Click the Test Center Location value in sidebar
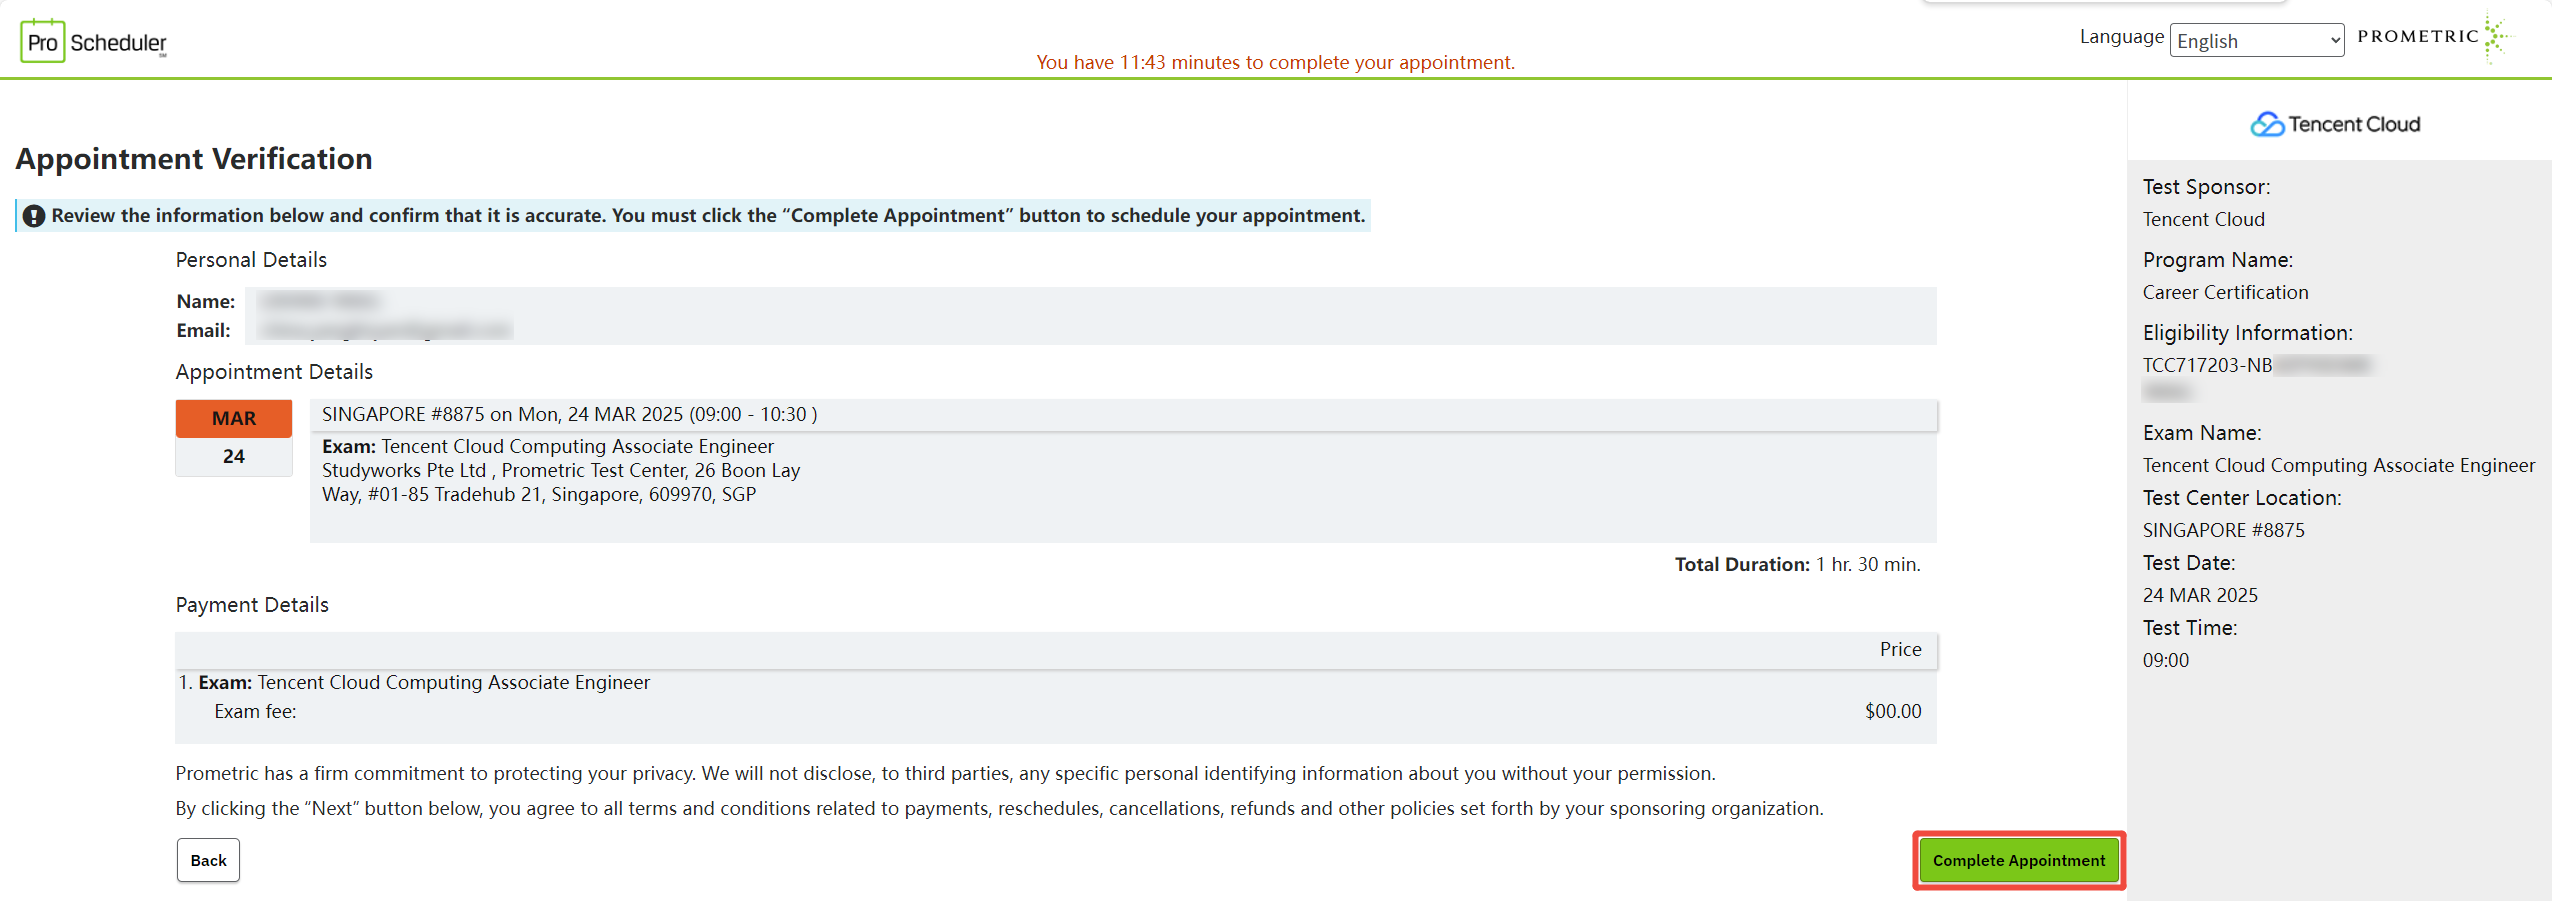 [x=2223, y=530]
